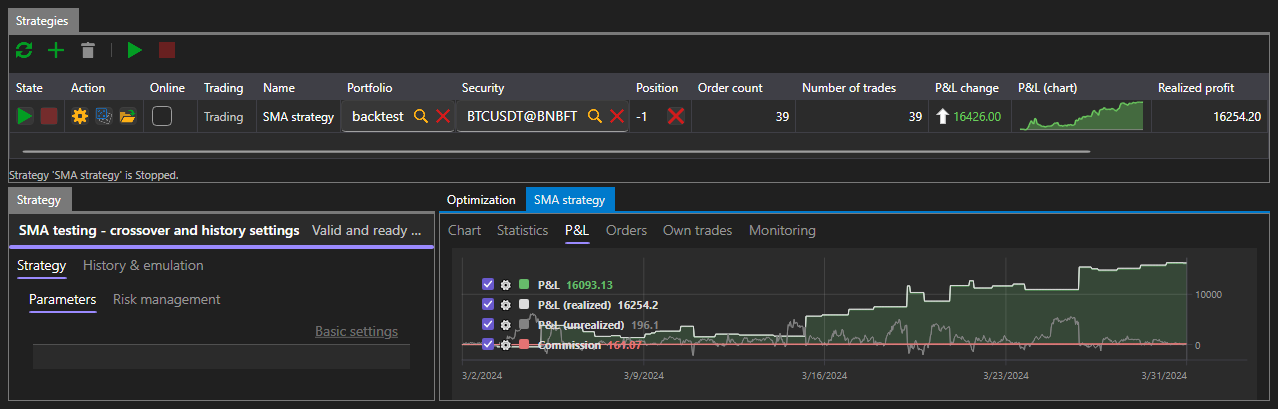Toggle the Online checkbox for SMA strategy
Viewport: 1278px width, 409px height.
click(x=162, y=116)
